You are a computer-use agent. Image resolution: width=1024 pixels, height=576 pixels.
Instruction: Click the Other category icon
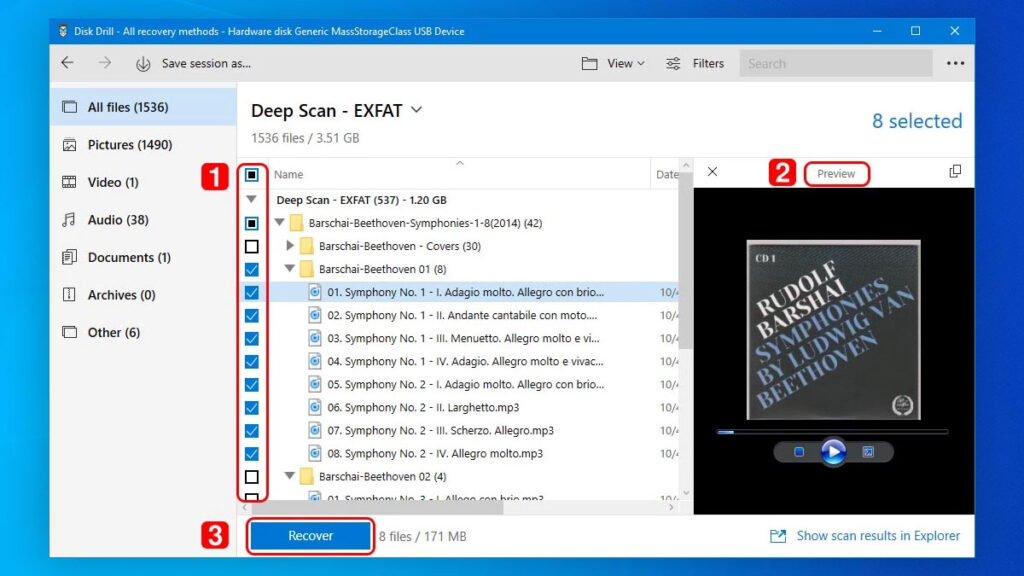(69, 332)
